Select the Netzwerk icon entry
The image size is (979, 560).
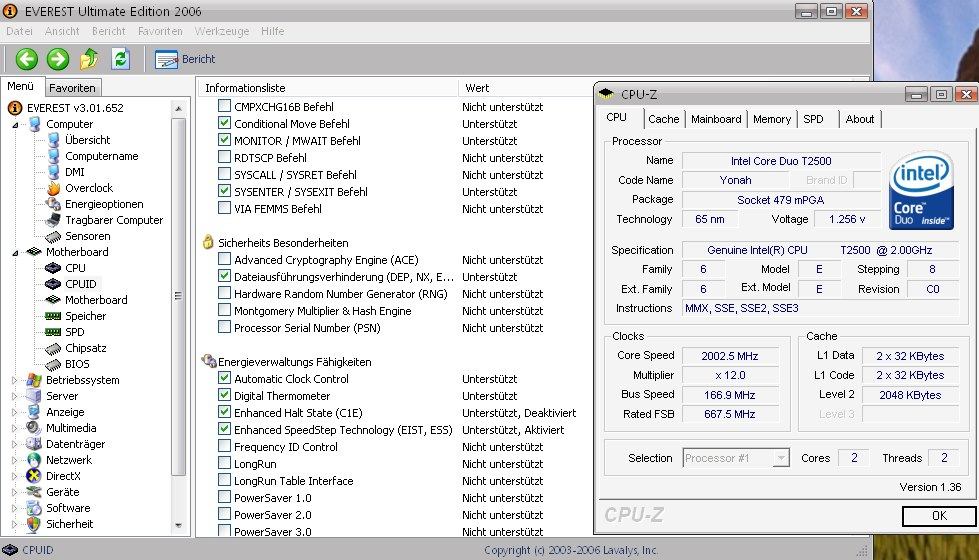[x=34, y=459]
